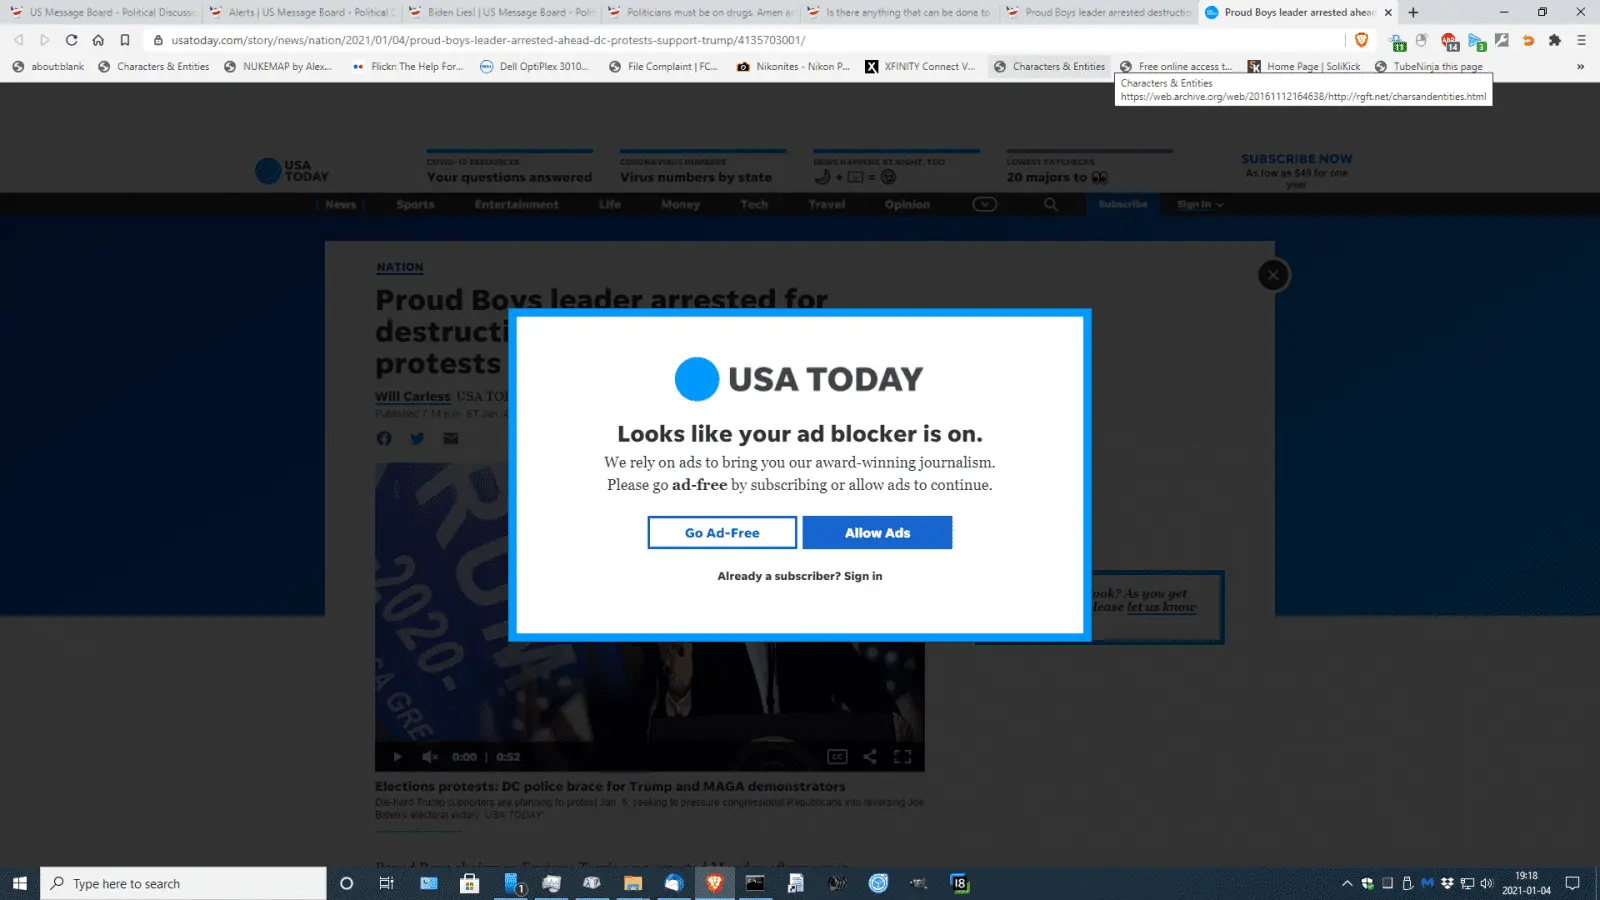1600x900 pixels.
Task: Open the 'Flickr: The Help For...' bookmark
Action: pyautogui.click(x=408, y=66)
